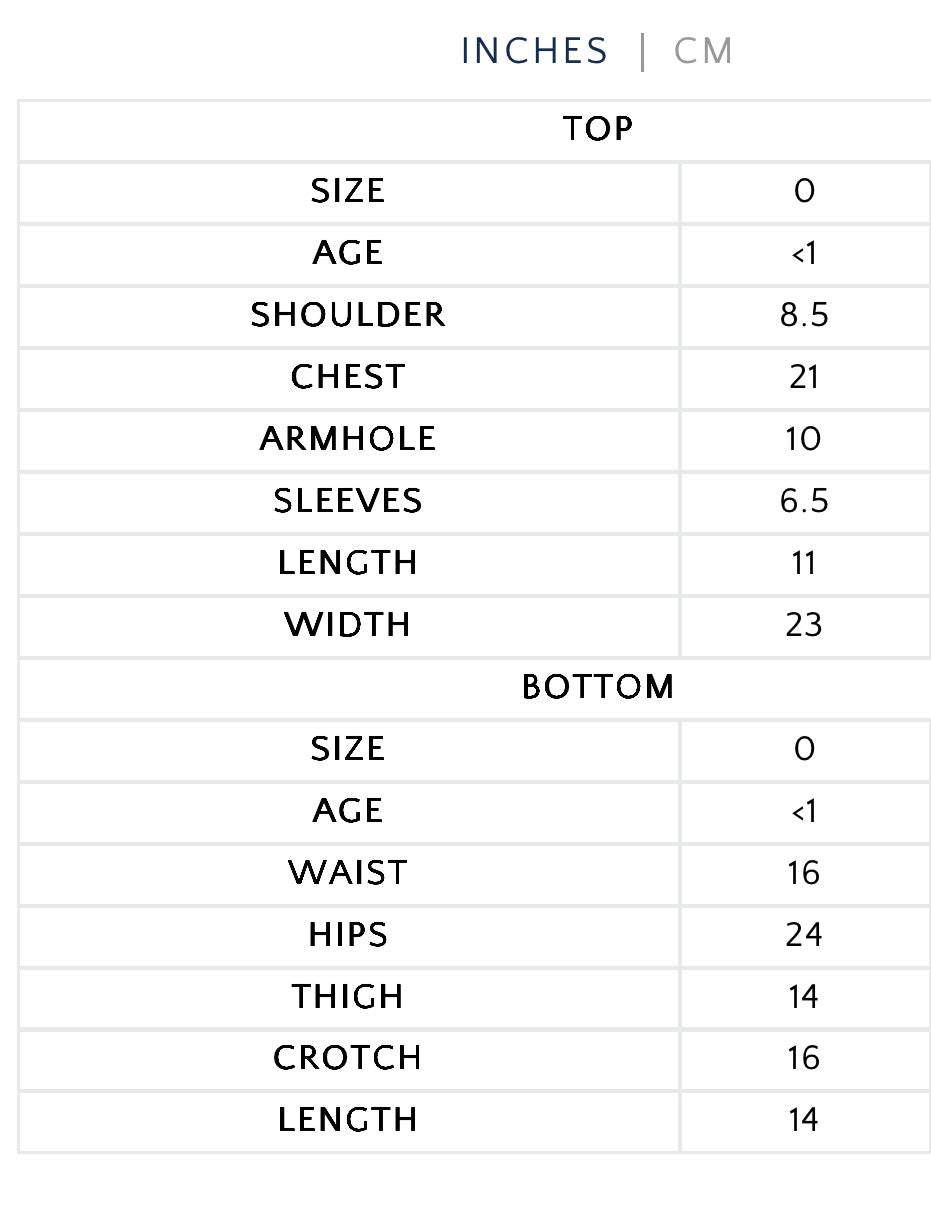This screenshot has height=1223, width=931.
Task: Select the SLEEVES row label
Action: tap(348, 501)
